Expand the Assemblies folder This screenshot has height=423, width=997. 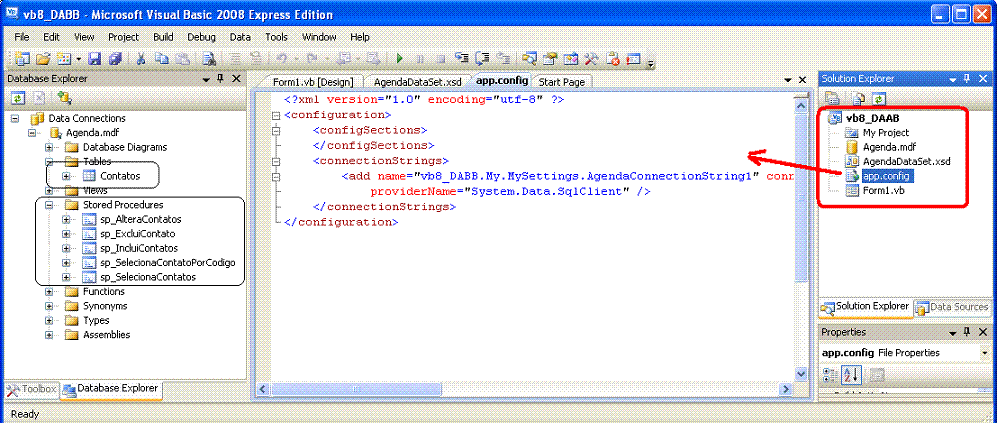point(50,335)
